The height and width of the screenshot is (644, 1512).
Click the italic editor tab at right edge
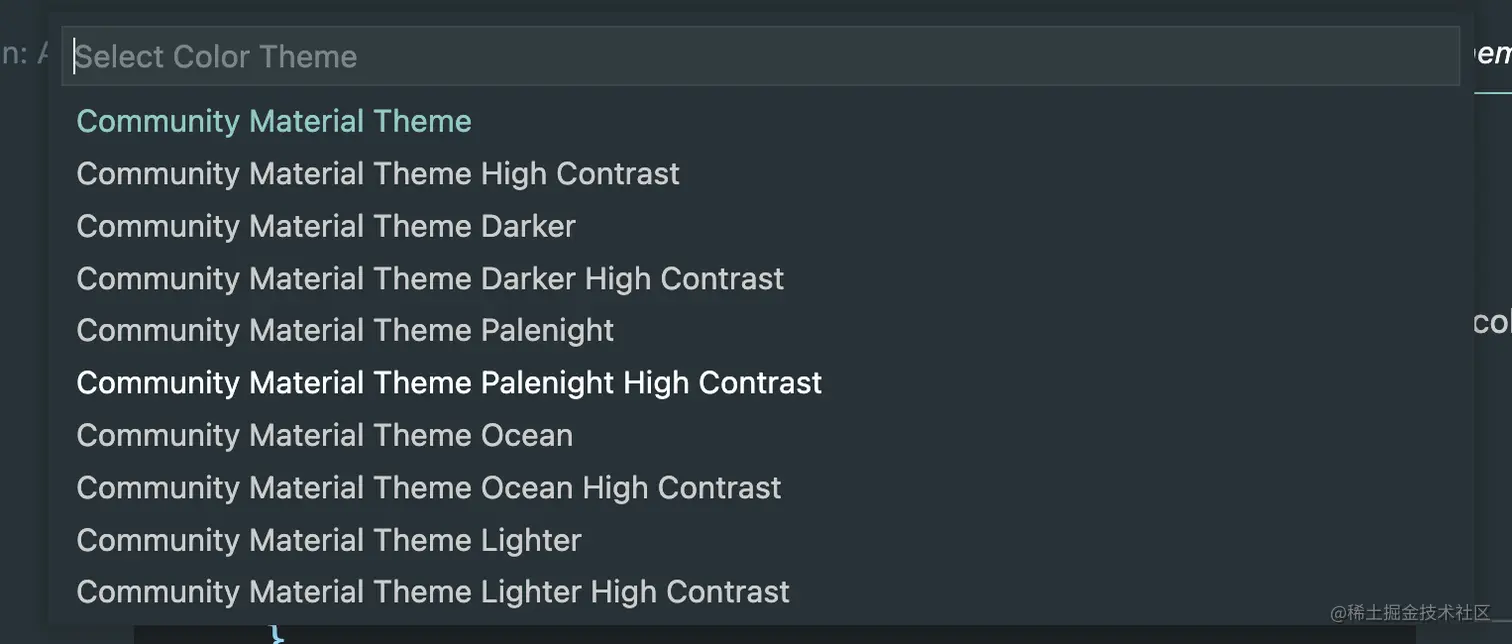[1493, 53]
